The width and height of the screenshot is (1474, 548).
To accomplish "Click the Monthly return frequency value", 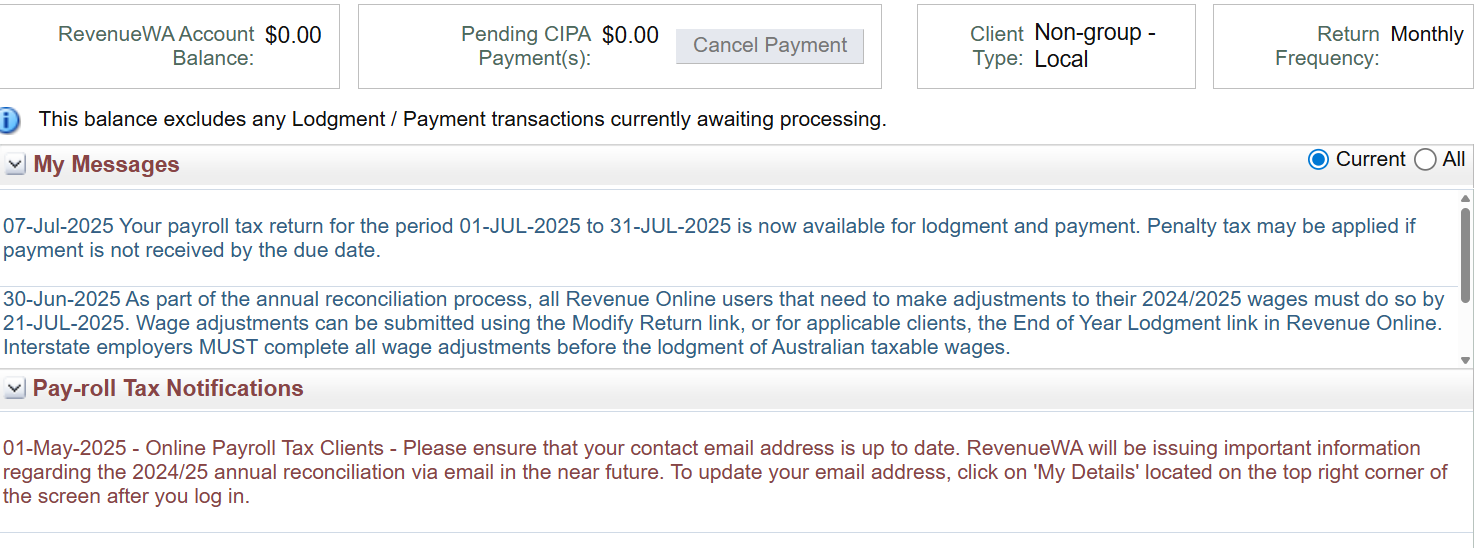I will (x=1427, y=34).
